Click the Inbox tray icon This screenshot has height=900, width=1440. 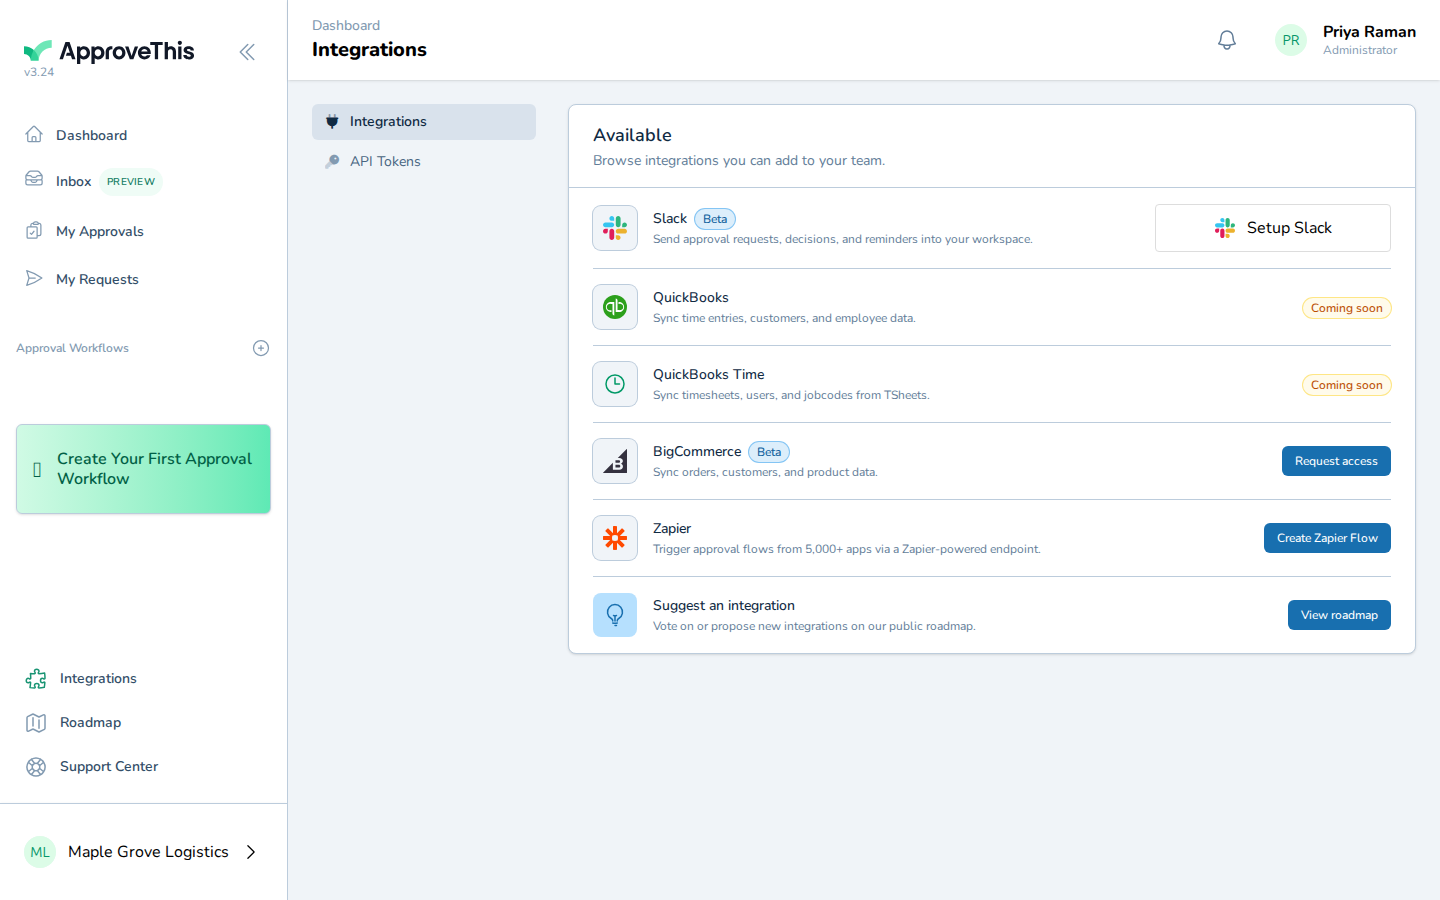click(x=34, y=179)
